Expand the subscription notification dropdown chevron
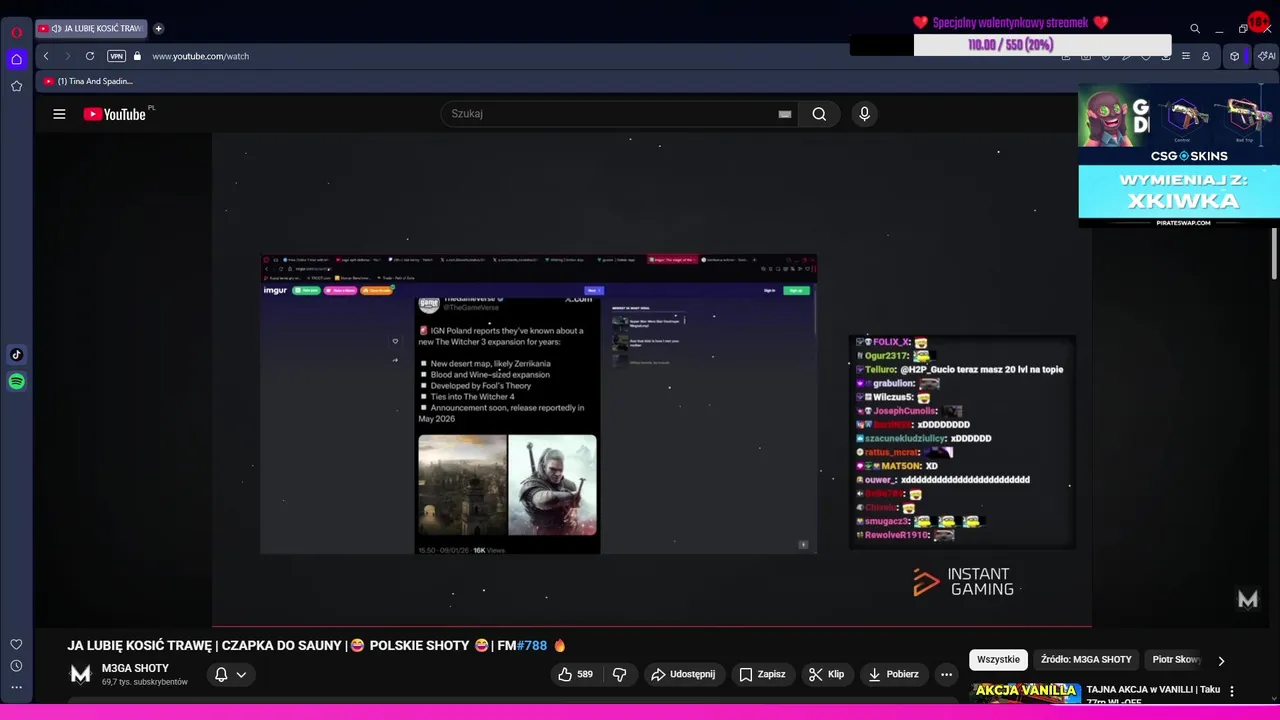 coord(241,675)
